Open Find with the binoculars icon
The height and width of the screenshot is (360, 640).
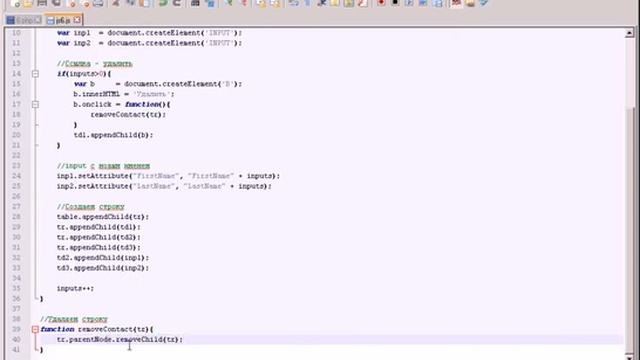tap(195, 3)
